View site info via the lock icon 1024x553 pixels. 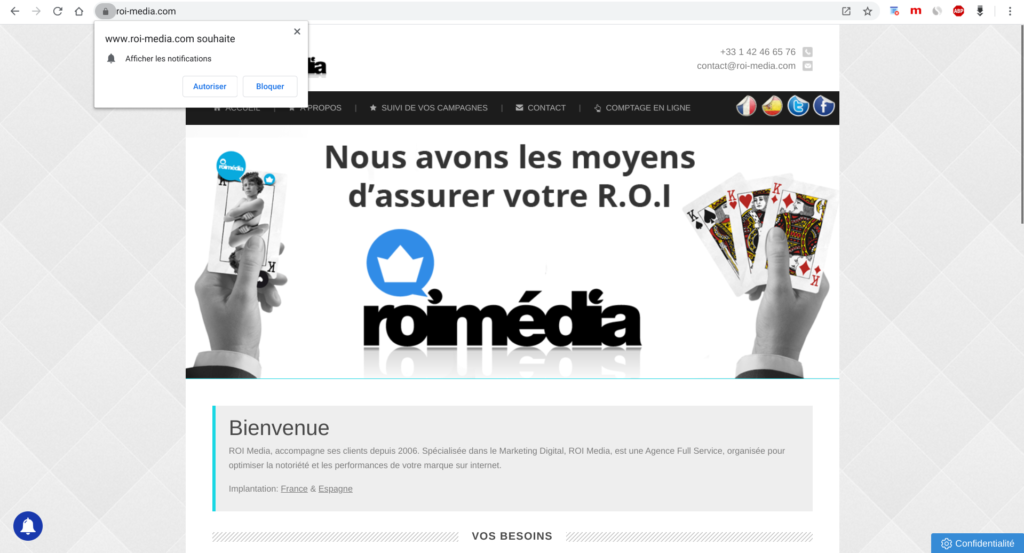[x=105, y=11]
